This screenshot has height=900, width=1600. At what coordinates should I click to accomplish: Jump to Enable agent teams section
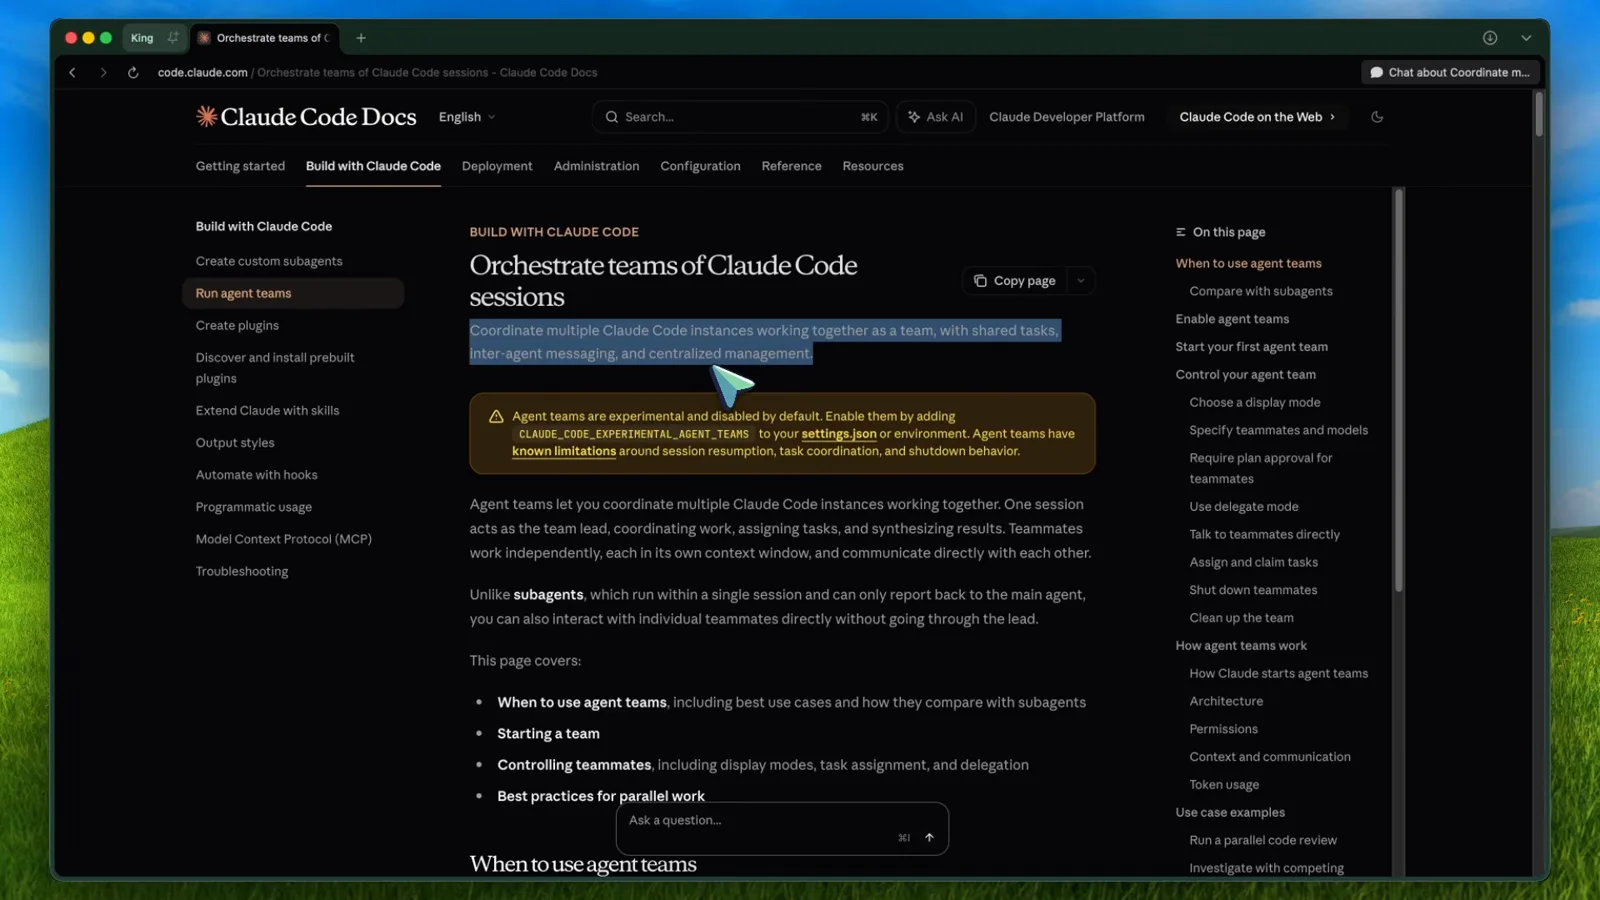pyautogui.click(x=1232, y=319)
